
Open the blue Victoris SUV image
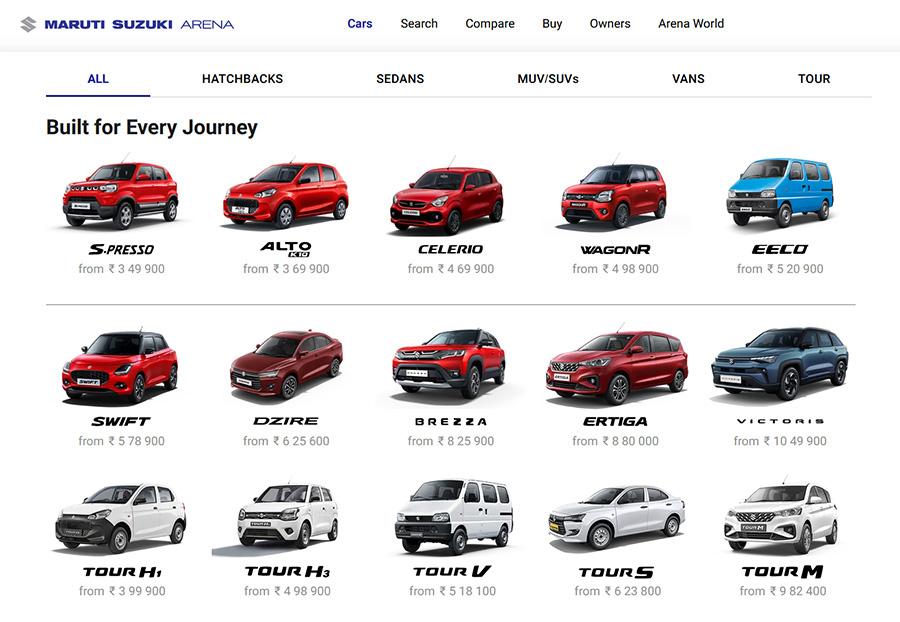(x=779, y=364)
